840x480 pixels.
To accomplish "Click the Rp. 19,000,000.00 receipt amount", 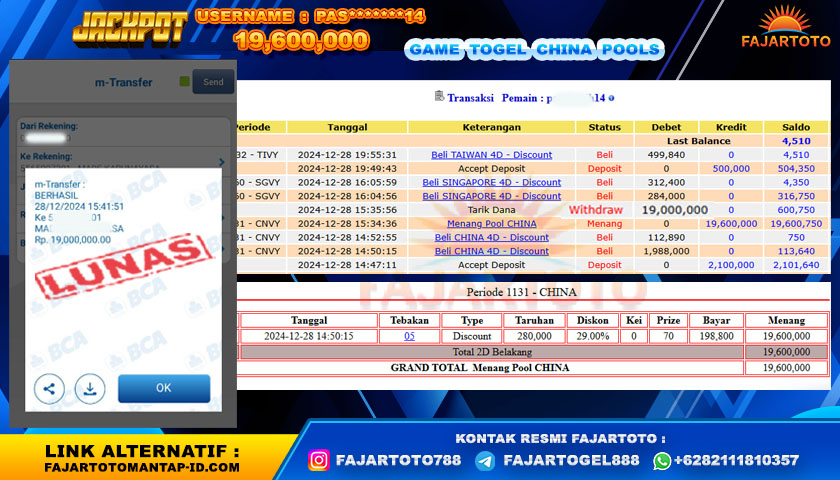I will (73, 240).
